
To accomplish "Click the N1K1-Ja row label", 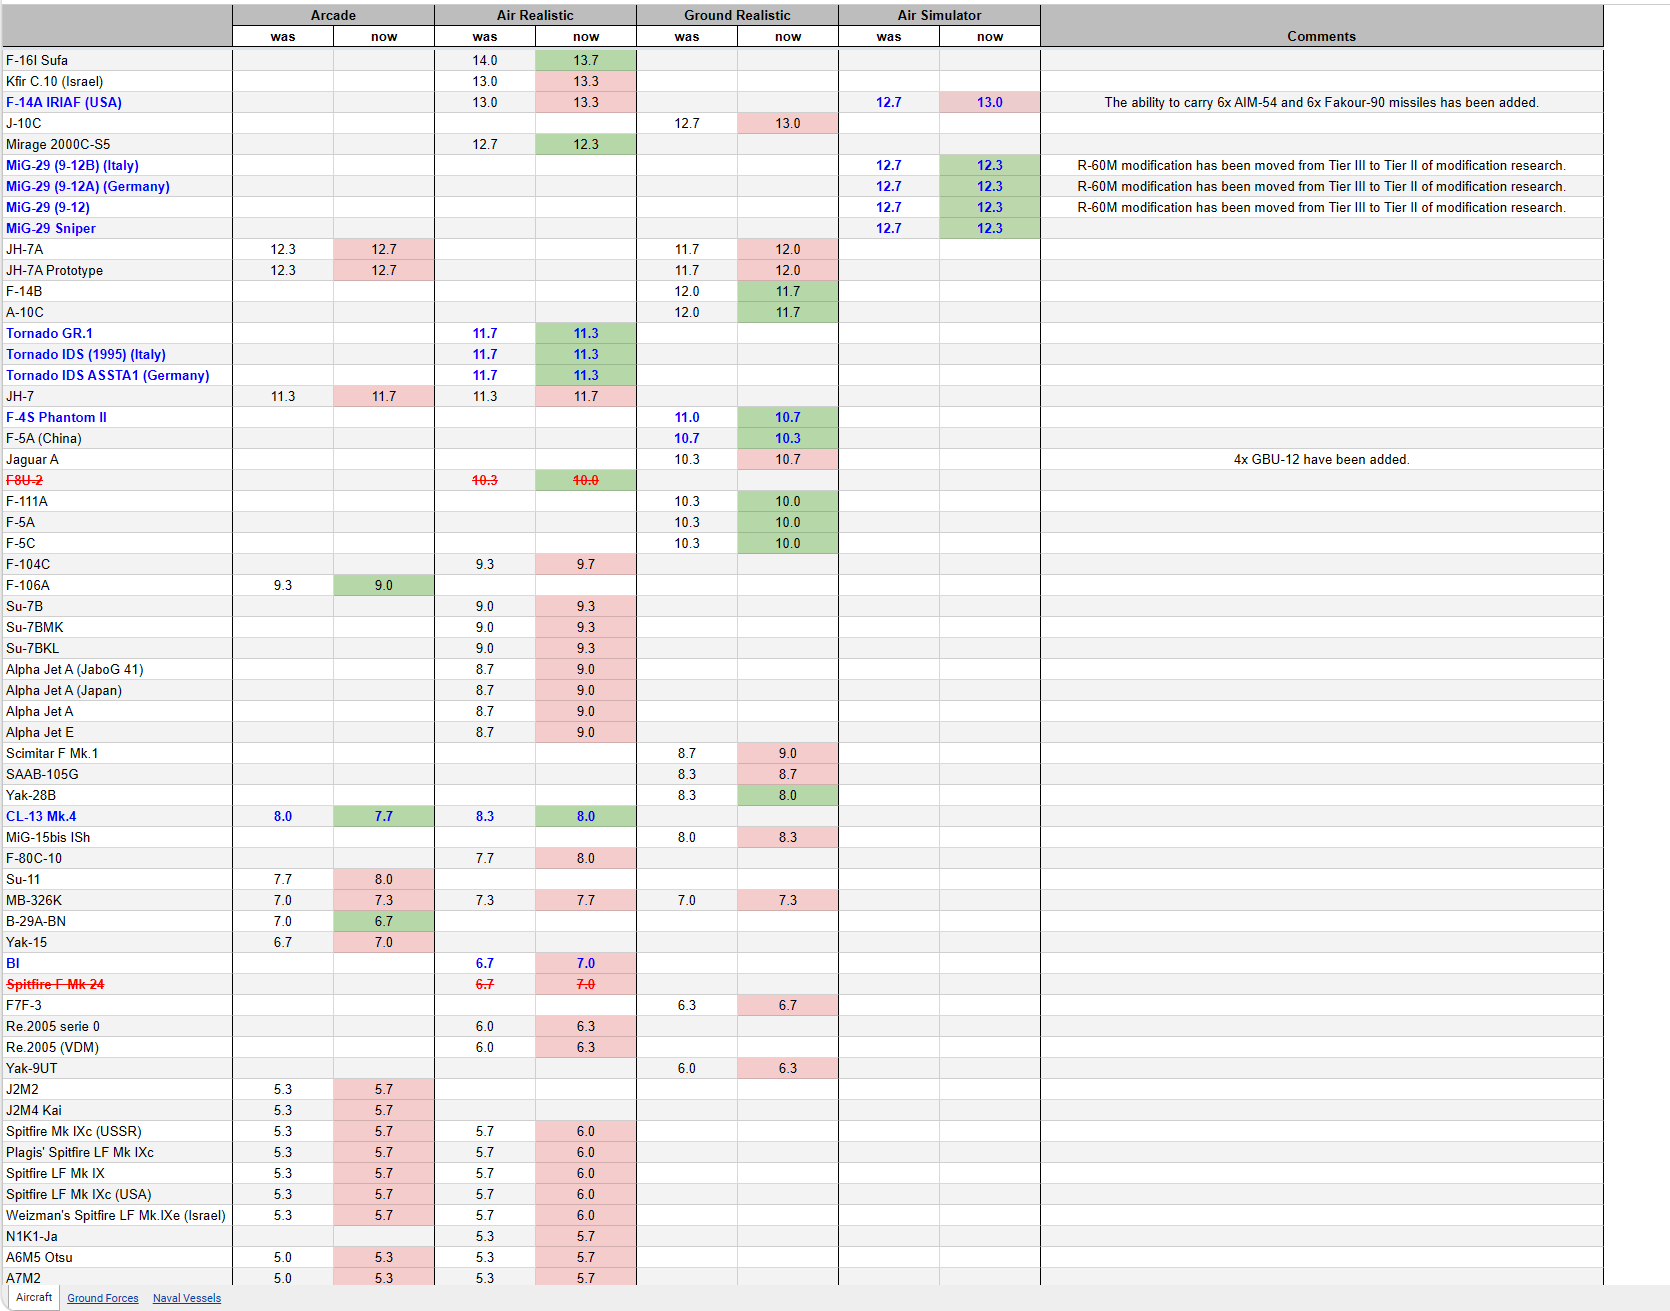I will (32, 1236).
